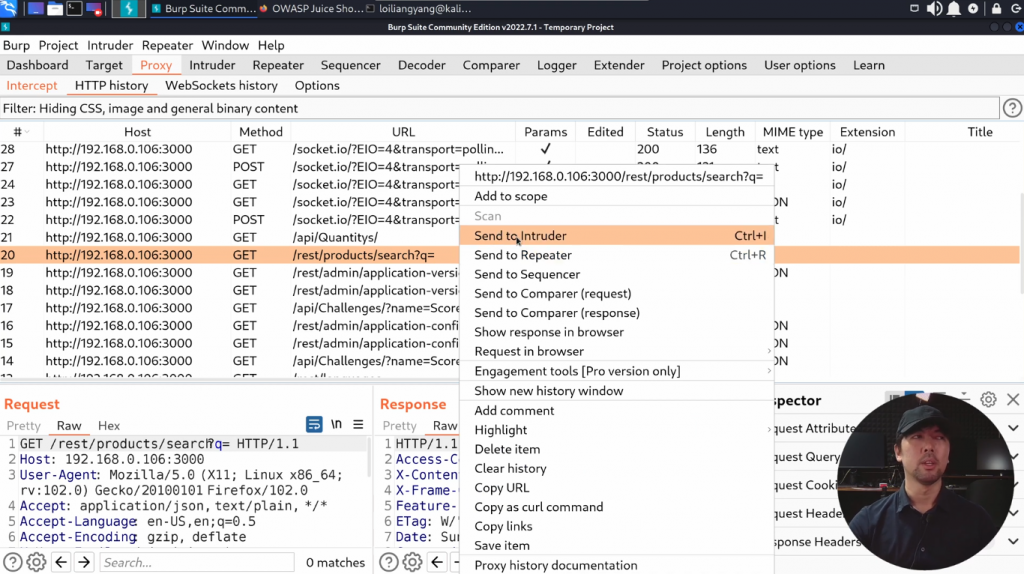
Task: Click the Request search forward arrow
Action: pyautogui.click(x=84, y=562)
